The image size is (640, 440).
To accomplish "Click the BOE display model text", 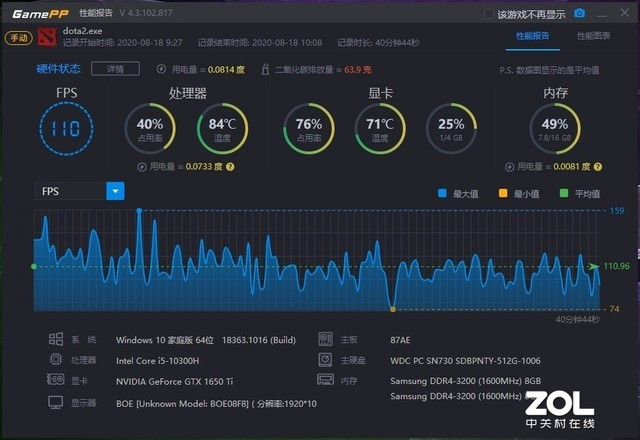I will click(x=216, y=404).
